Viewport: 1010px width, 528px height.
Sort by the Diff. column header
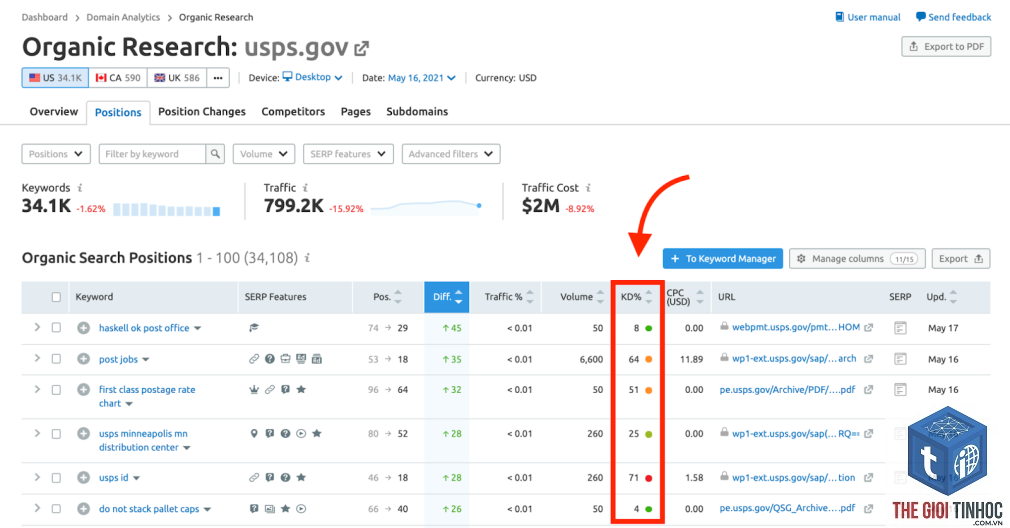[446, 297]
